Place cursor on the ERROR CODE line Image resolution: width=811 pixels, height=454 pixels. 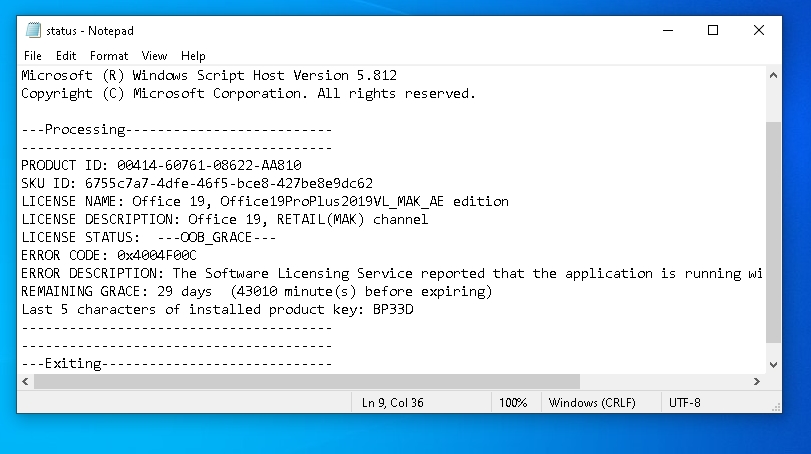pyautogui.click(x=110, y=255)
